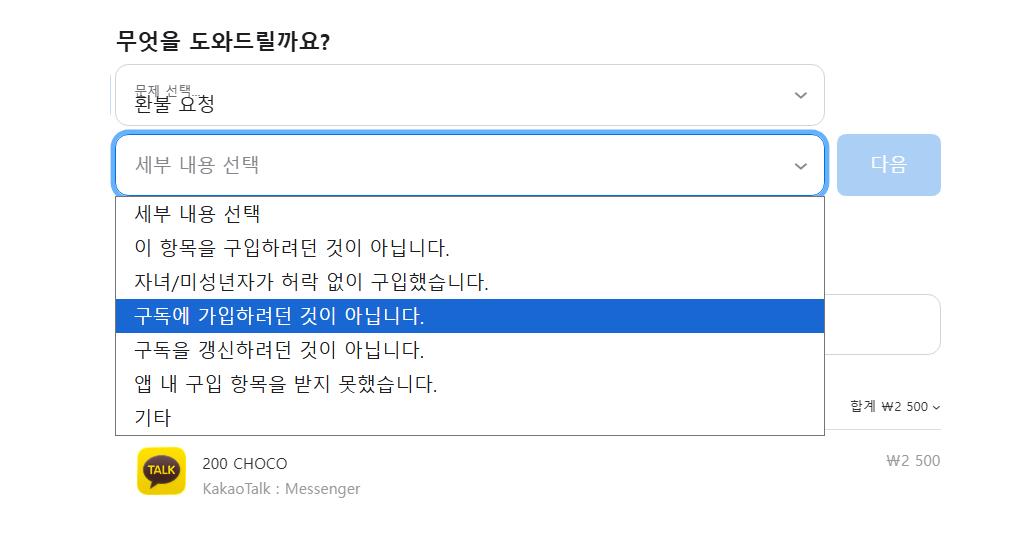Expand the 합계 ₩2 500 total chevron

895,407
